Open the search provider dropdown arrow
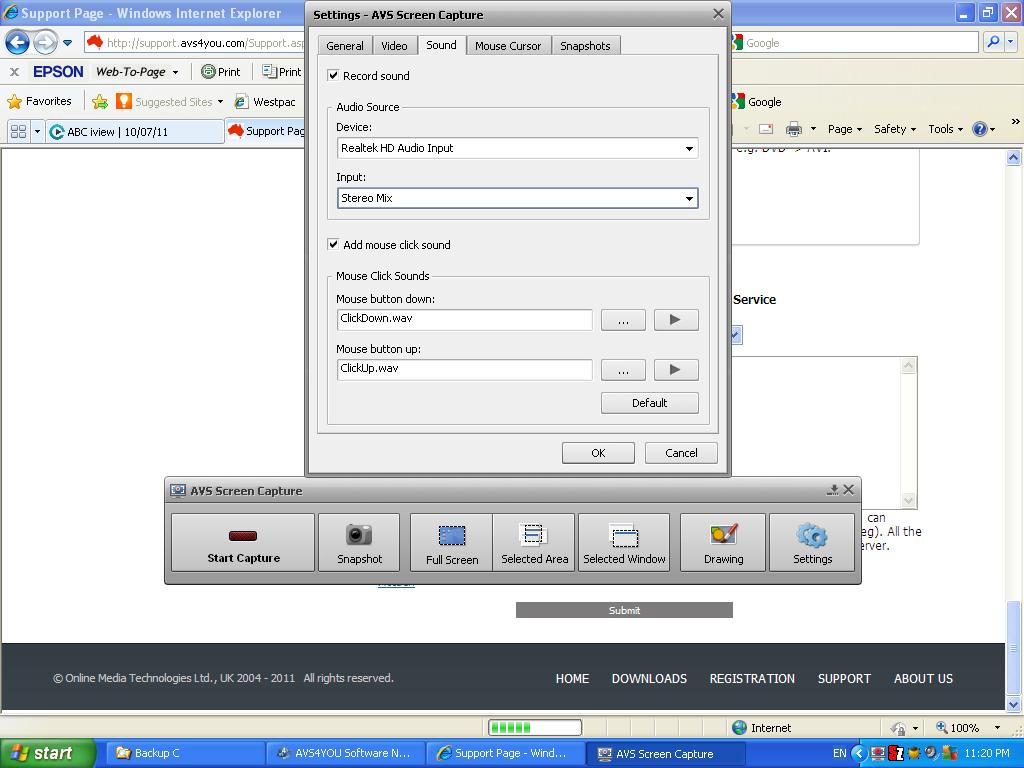 click(x=1010, y=42)
